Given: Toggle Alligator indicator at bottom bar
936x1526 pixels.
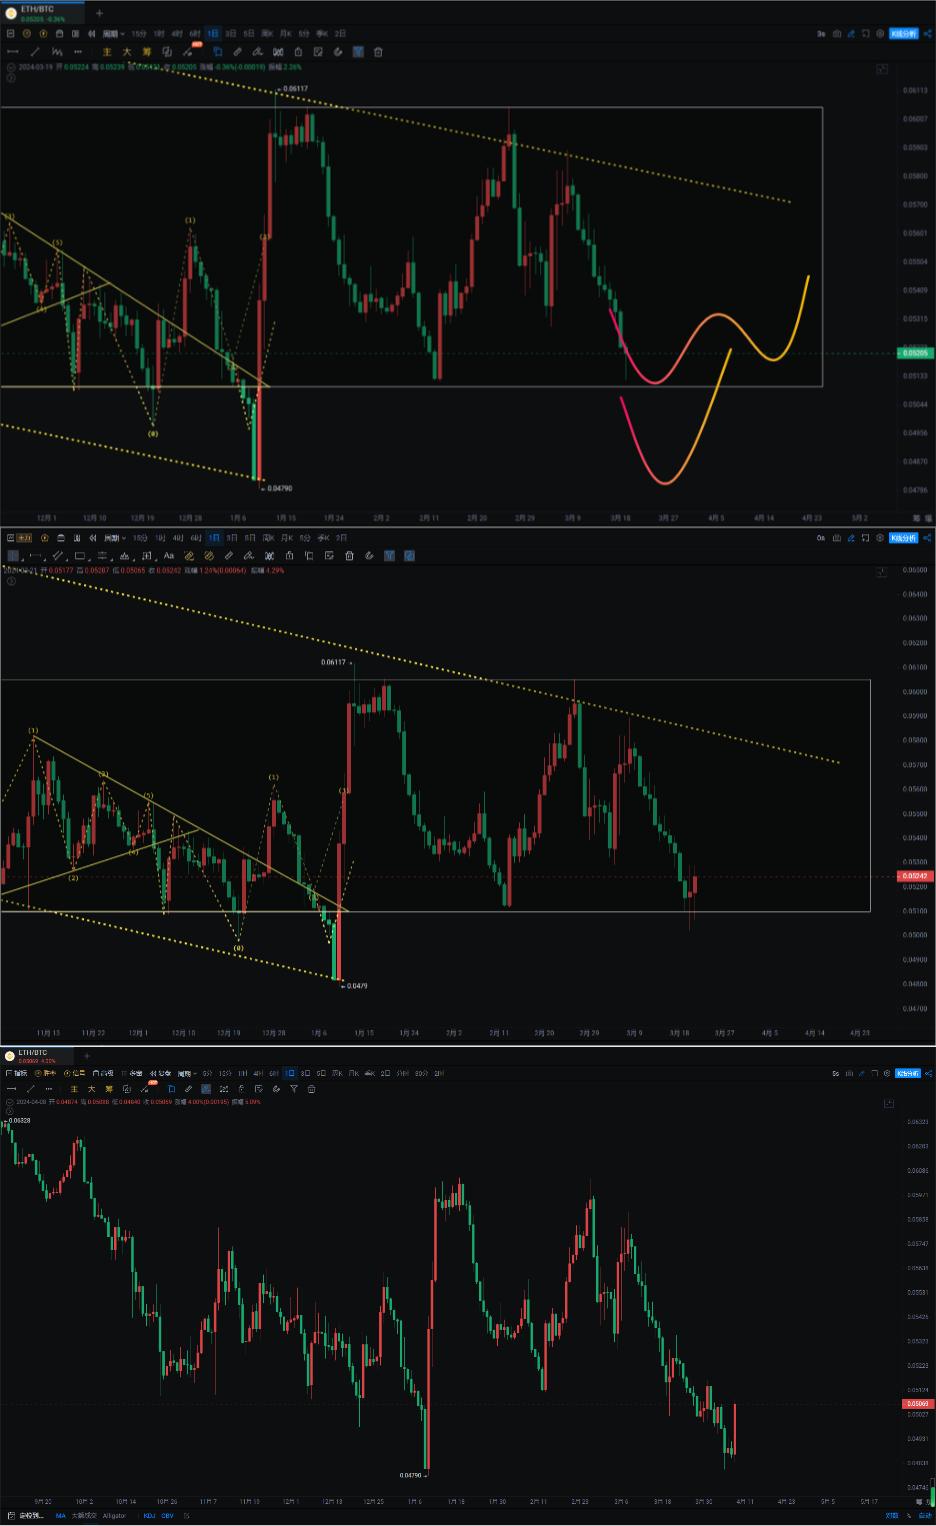Looking at the screenshot, I should click(114, 1515).
